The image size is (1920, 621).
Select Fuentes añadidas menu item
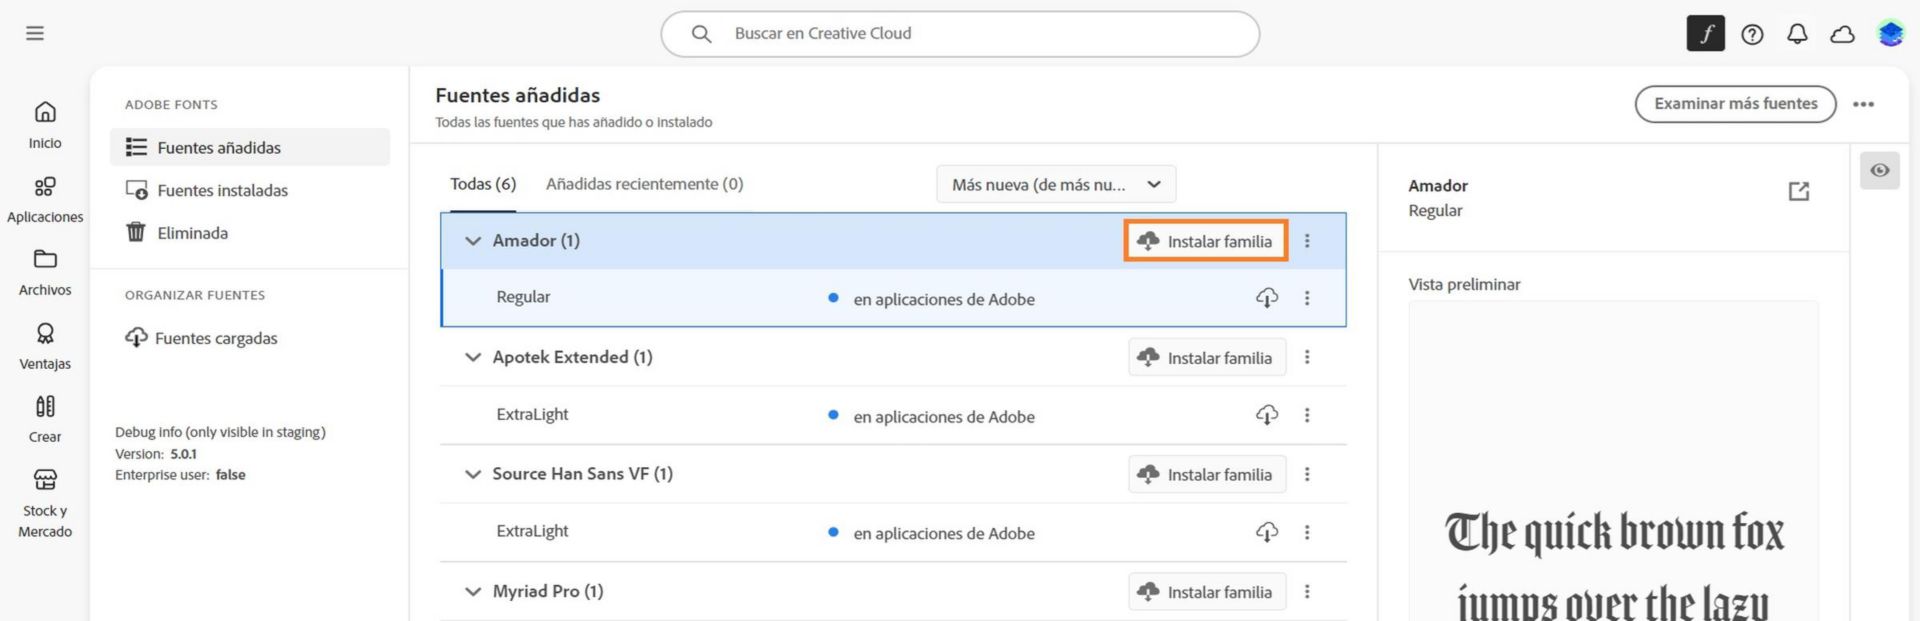(250, 147)
